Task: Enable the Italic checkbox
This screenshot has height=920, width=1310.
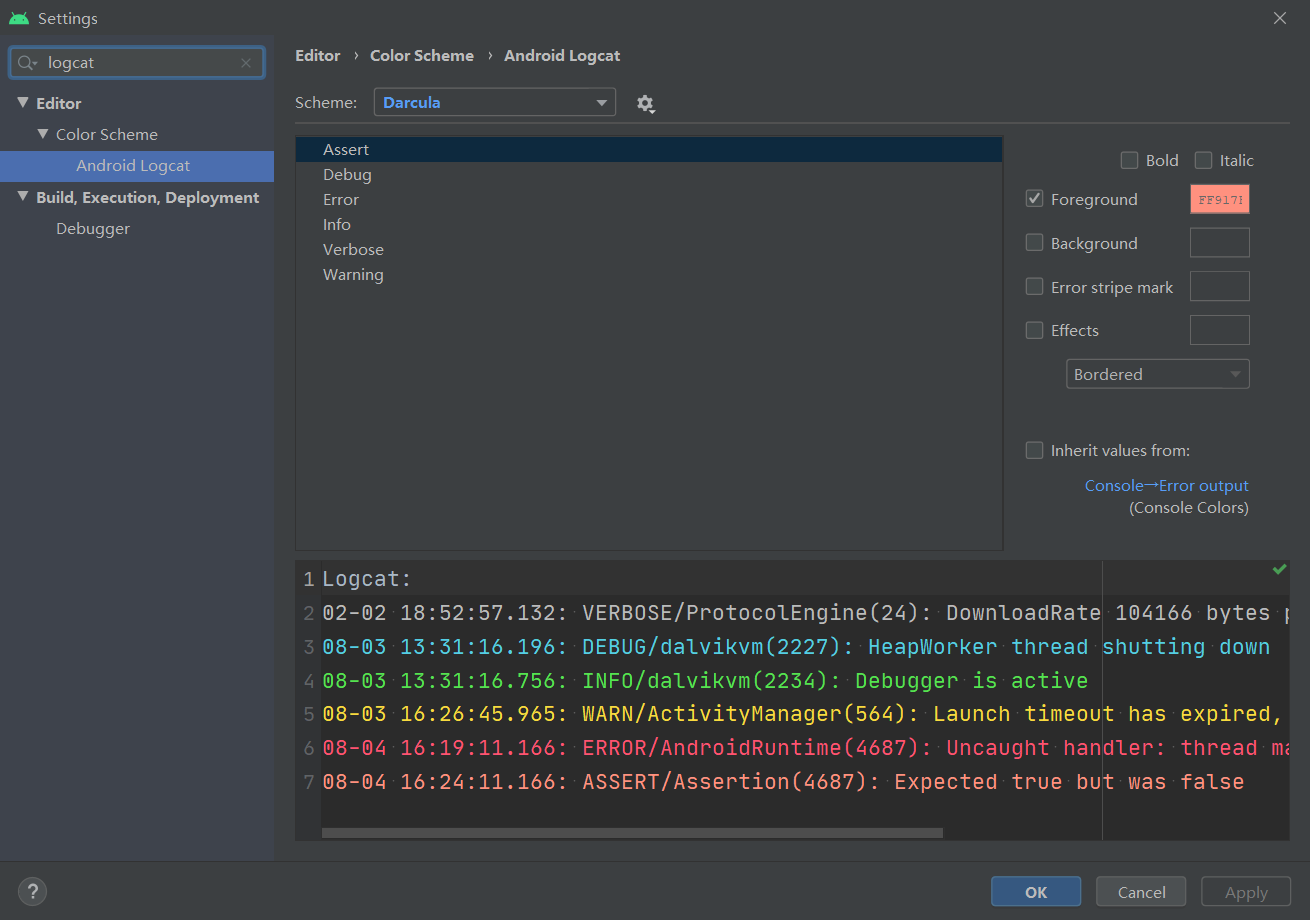Action: click(1204, 160)
